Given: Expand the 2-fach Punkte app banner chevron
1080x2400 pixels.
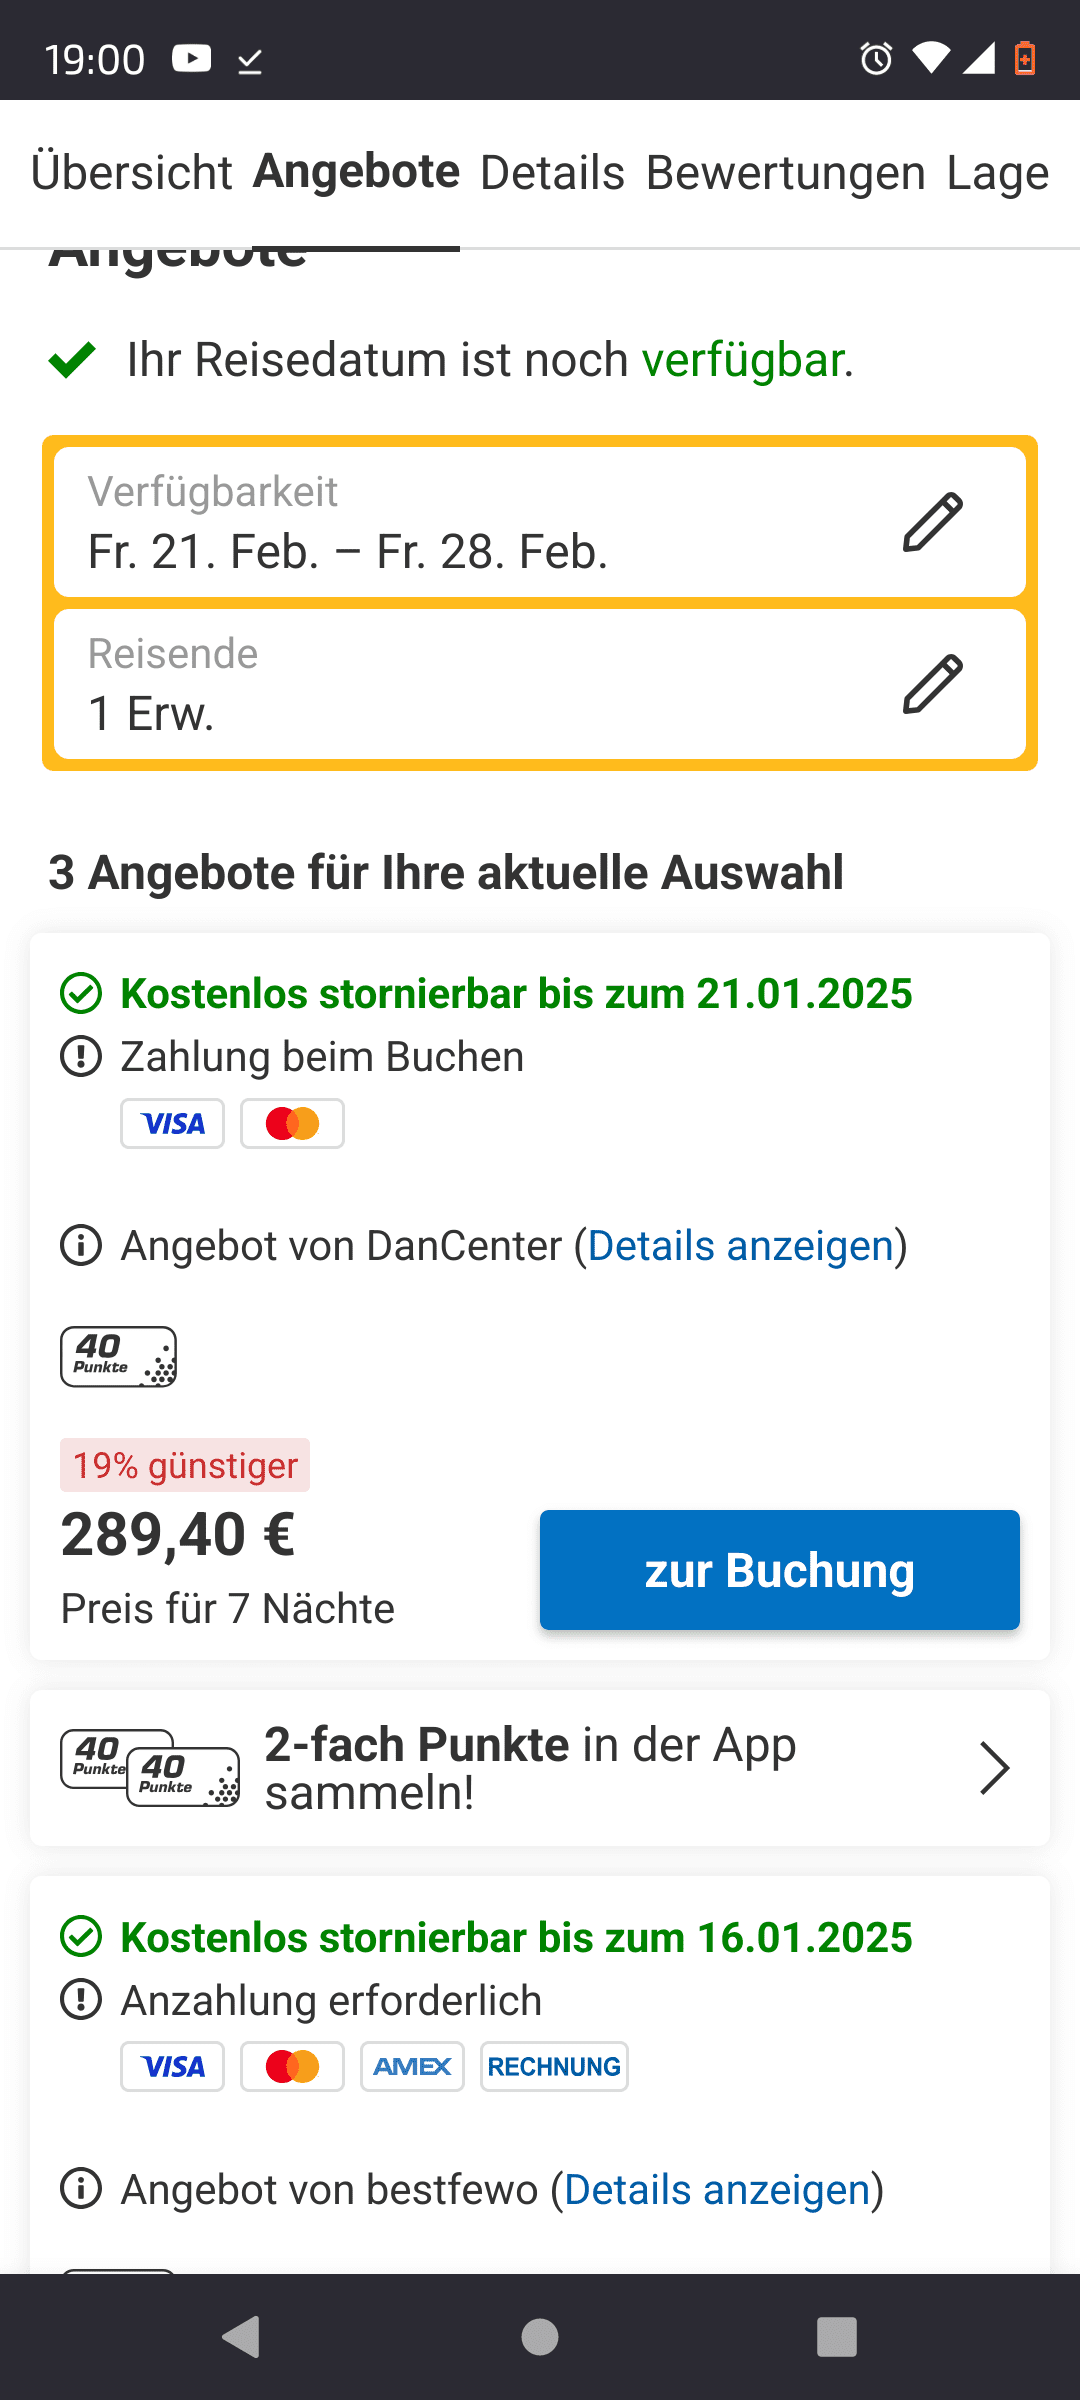Looking at the screenshot, I should (x=994, y=1768).
